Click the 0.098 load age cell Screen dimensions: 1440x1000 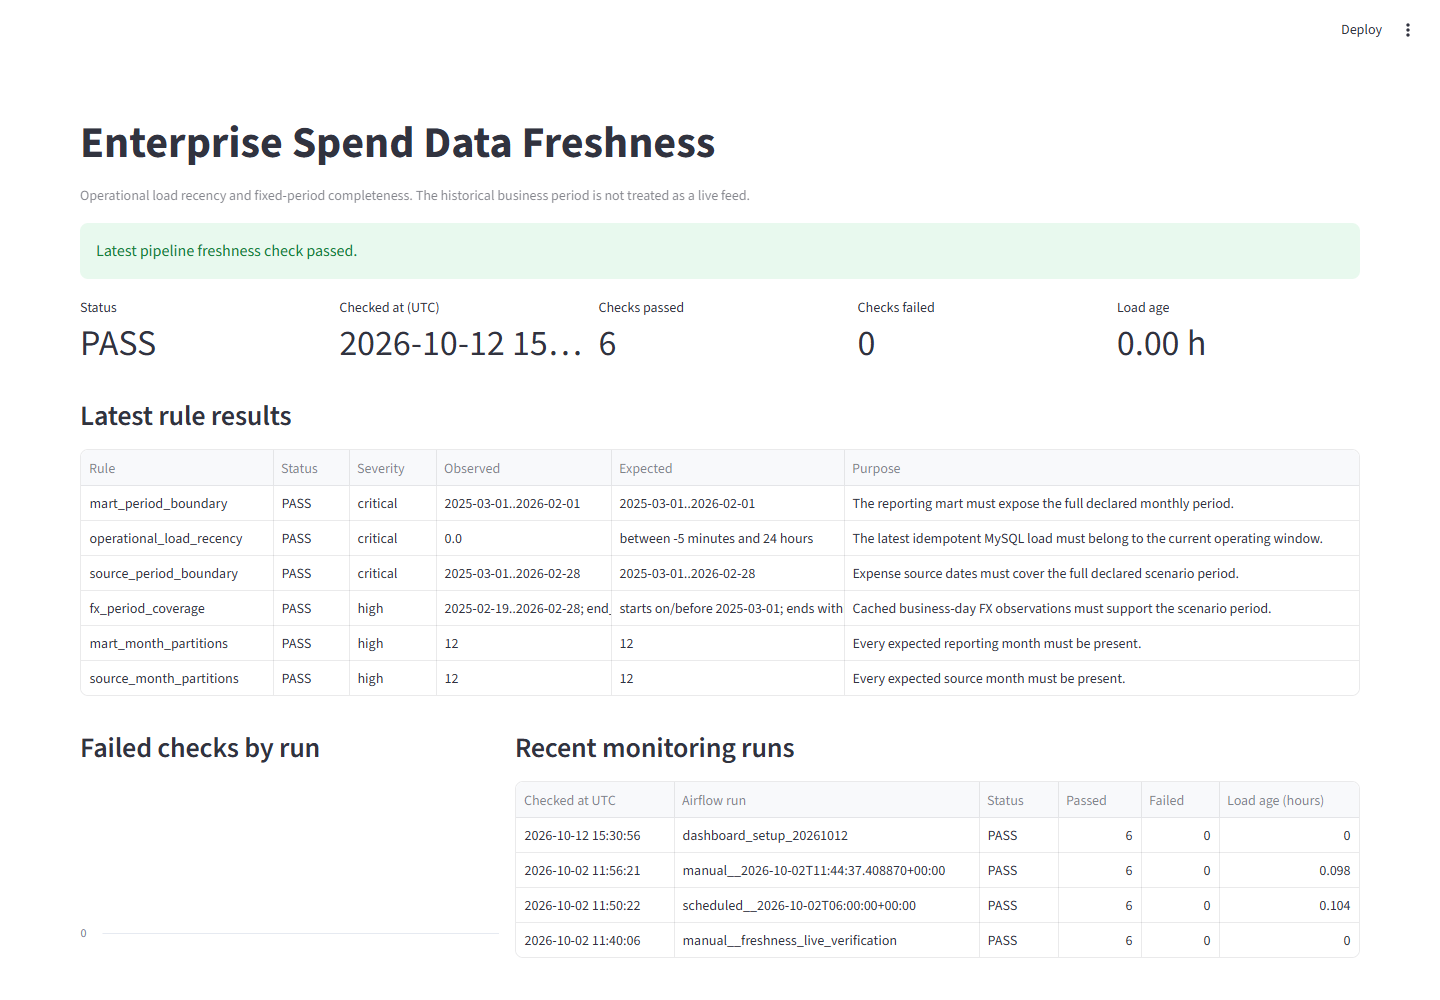pos(1289,870)
